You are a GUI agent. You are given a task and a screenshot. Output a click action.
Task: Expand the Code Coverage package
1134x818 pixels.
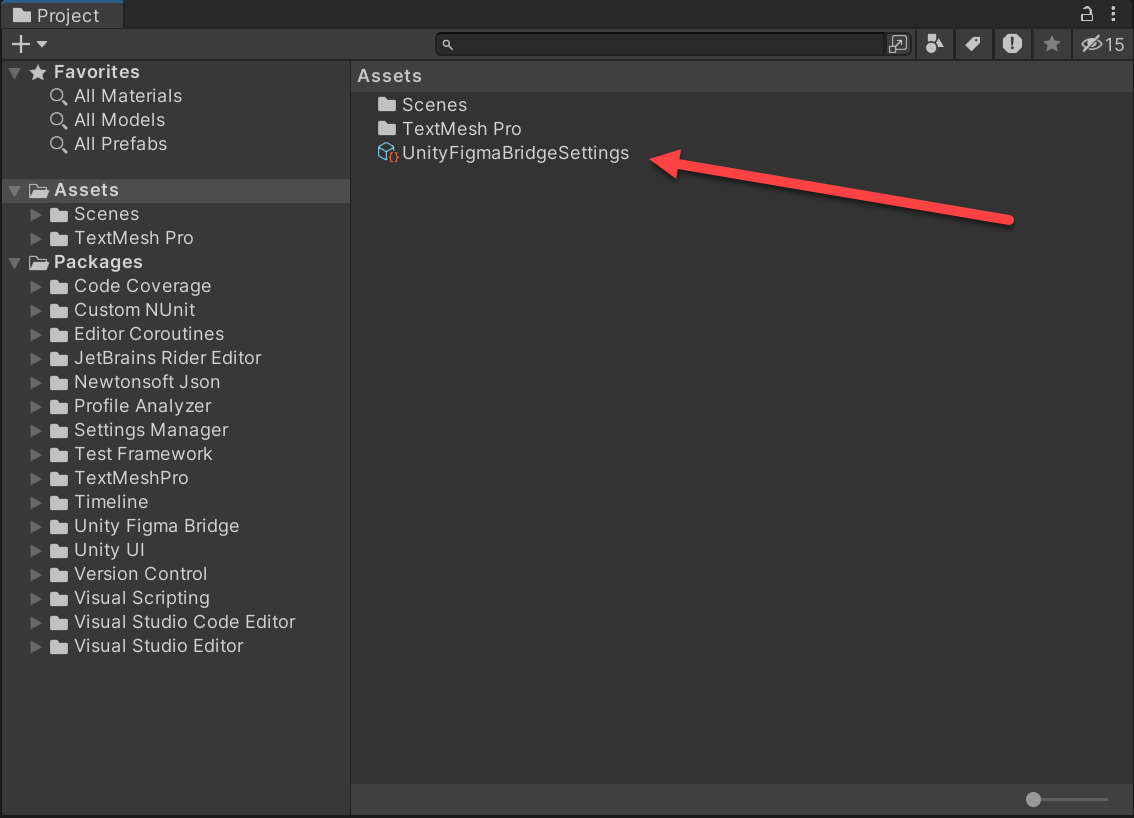pyautogui.click(x=35, y=286)
